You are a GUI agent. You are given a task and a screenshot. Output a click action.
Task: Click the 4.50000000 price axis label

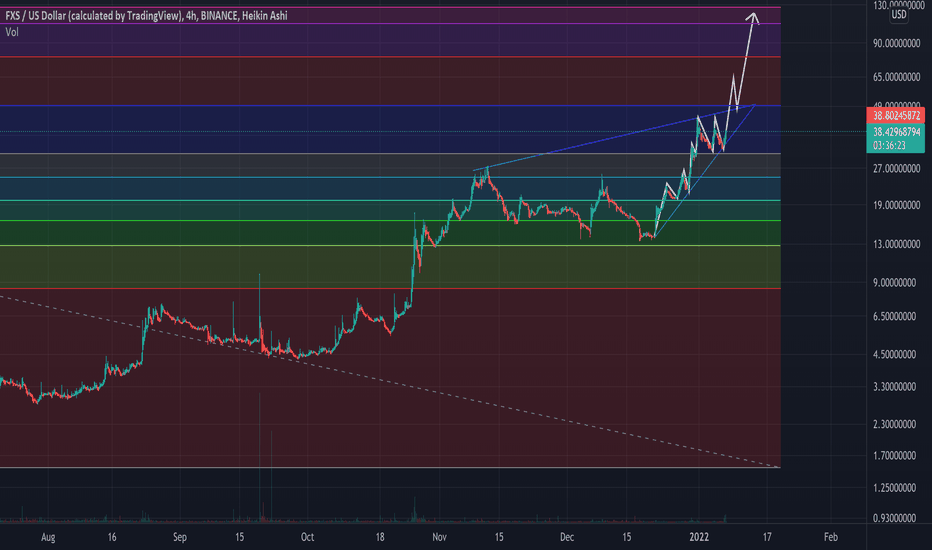[895, 354]
